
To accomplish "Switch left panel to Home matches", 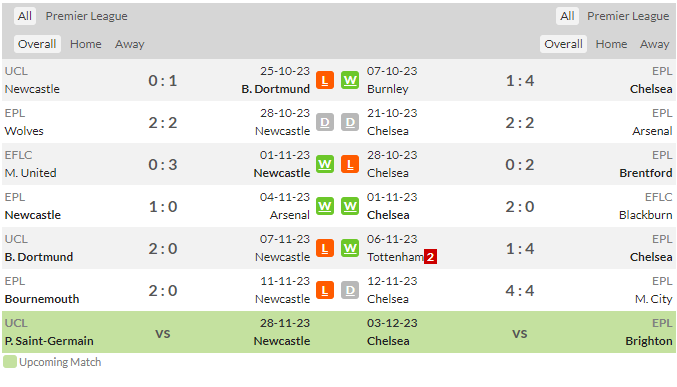I will [x=85, y=44].
